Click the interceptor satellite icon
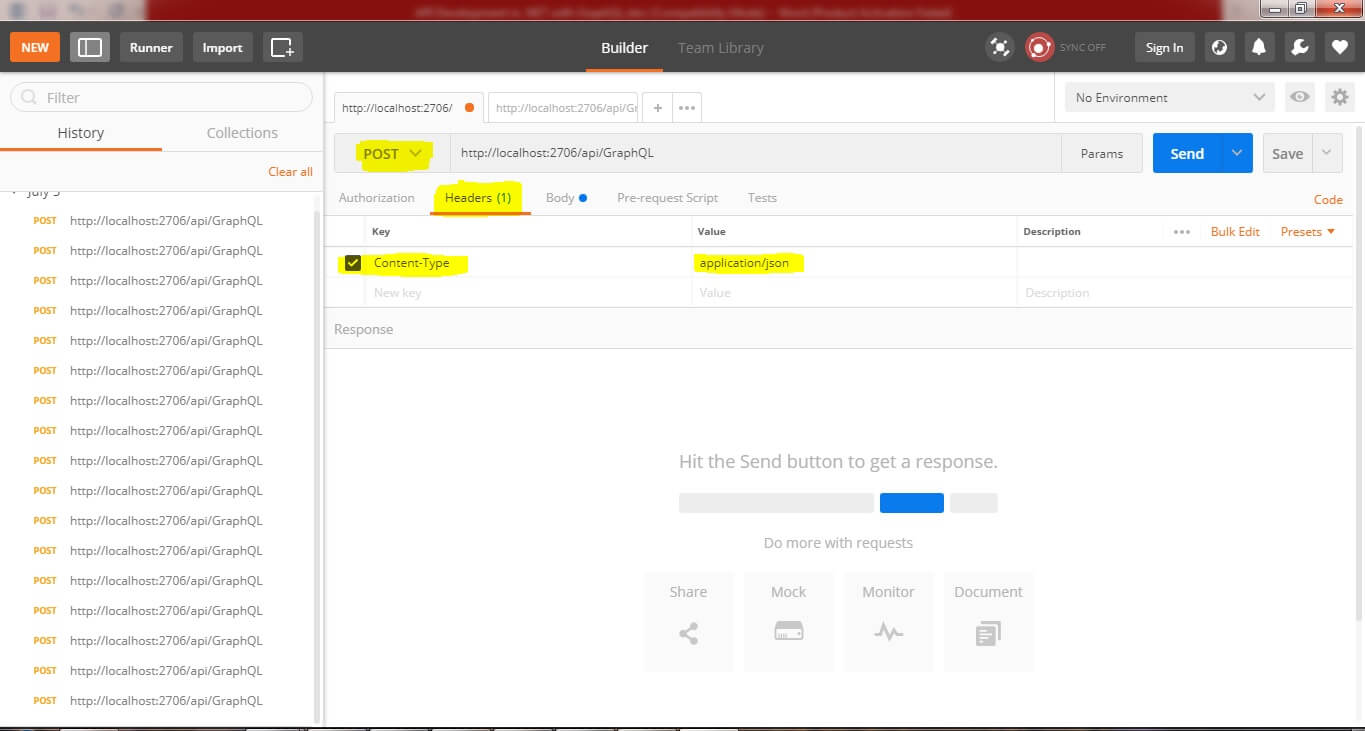The image size is (1365, 731). click(x=998, y=47)
